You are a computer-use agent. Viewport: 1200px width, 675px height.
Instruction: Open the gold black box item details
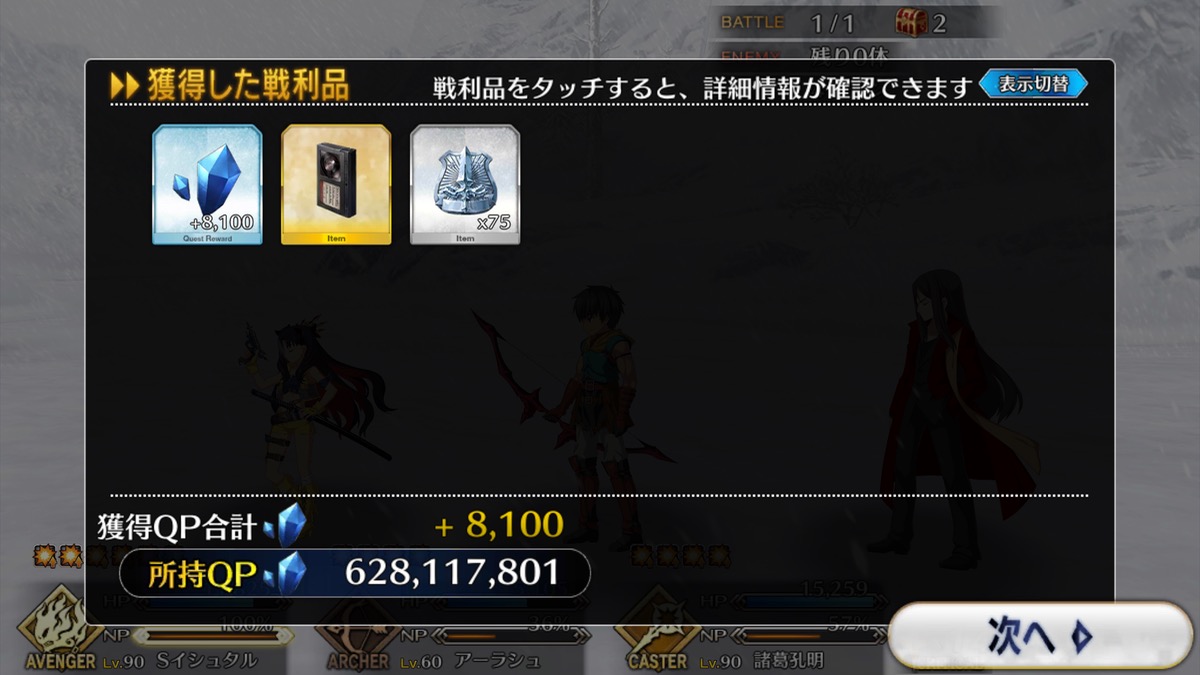coord(336,185)
